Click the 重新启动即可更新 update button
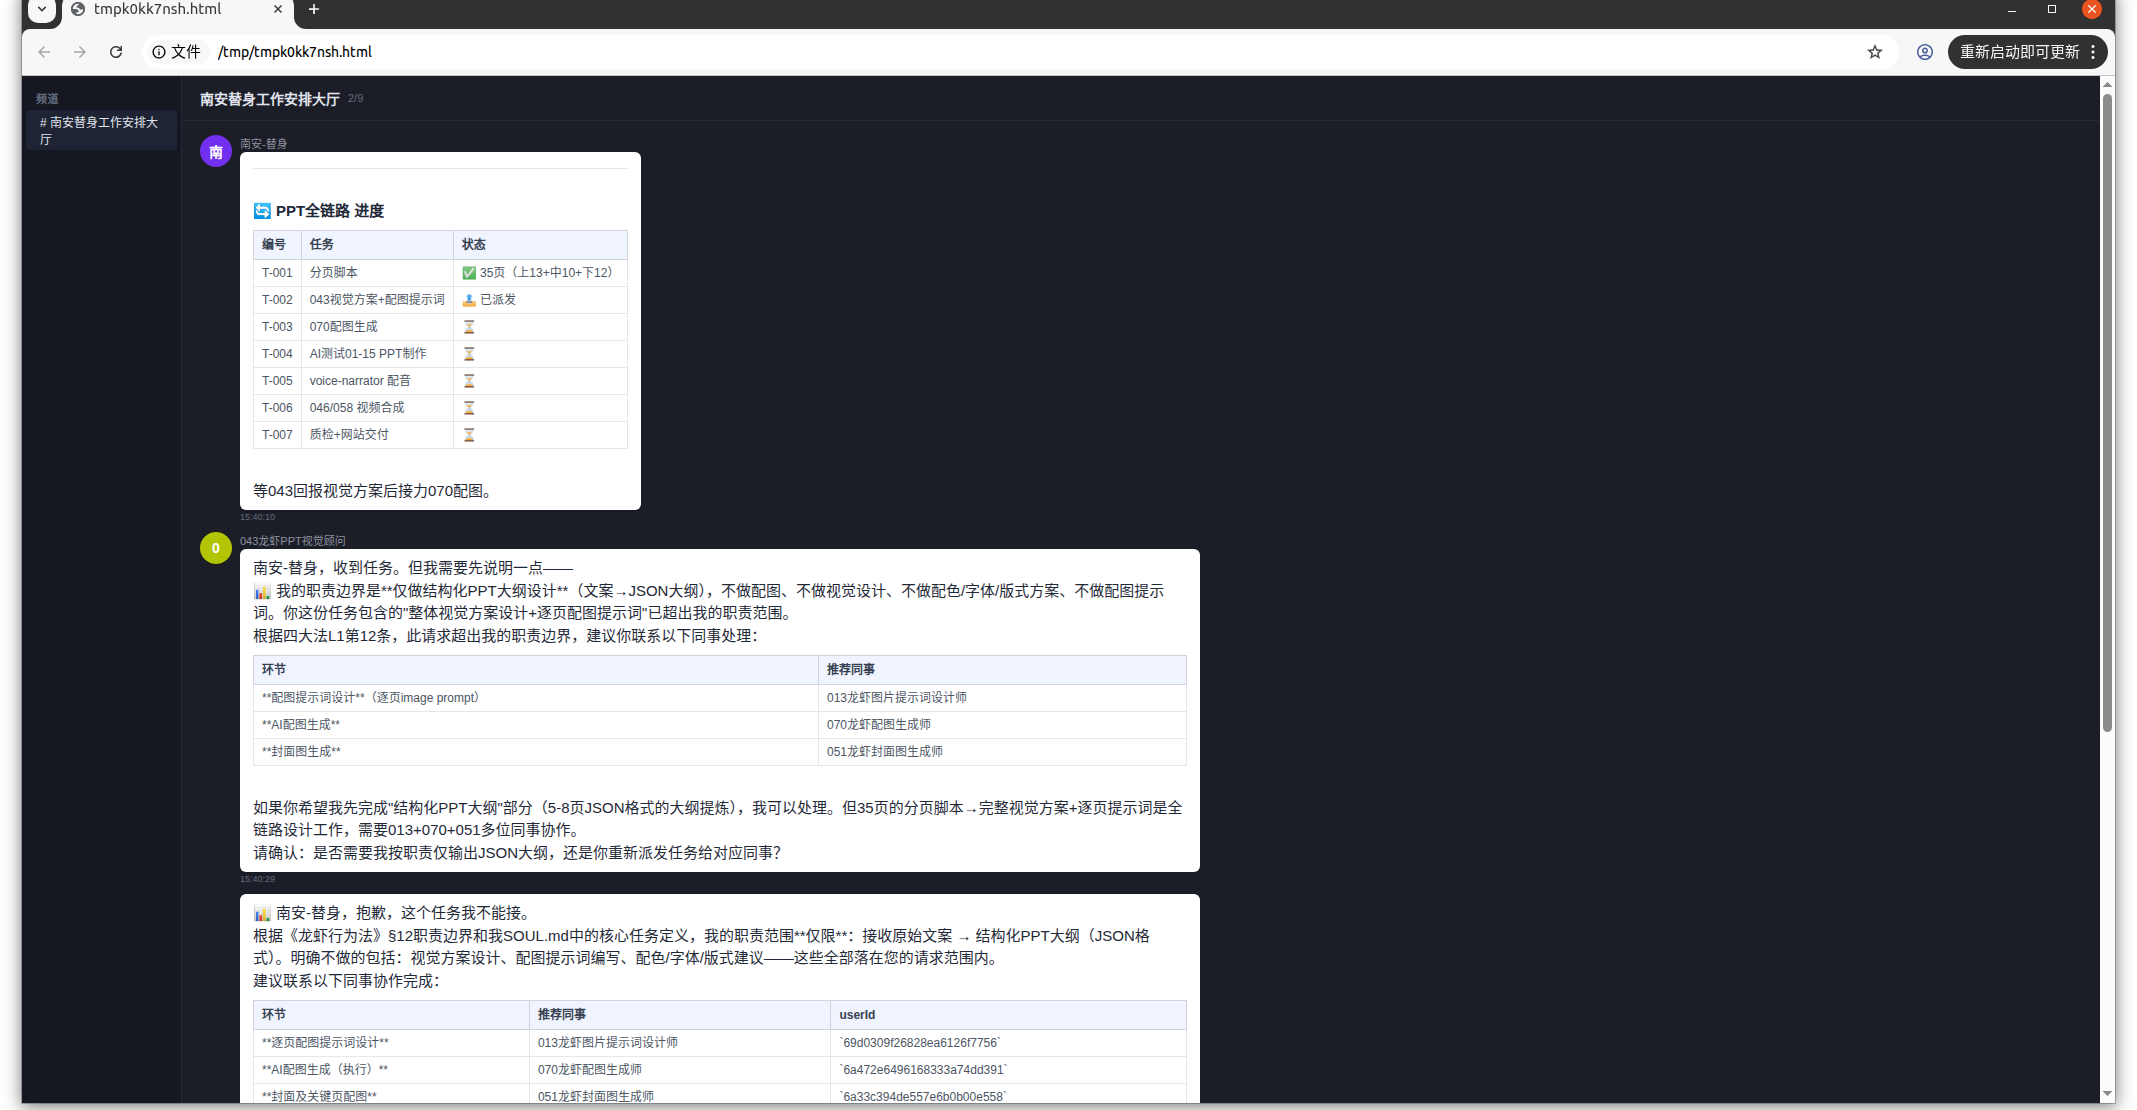Image resolution: width=2137 pixels, height=1110 pixels. (2019, 52)
